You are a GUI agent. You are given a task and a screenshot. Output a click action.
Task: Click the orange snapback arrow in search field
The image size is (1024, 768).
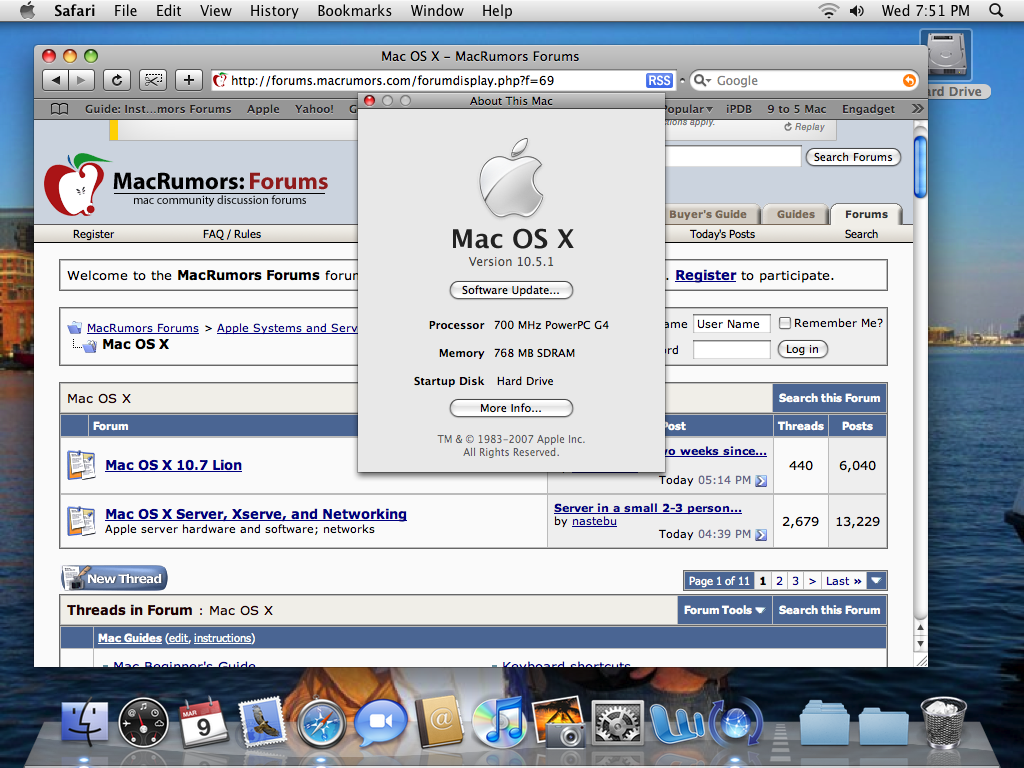coord(908,80)
